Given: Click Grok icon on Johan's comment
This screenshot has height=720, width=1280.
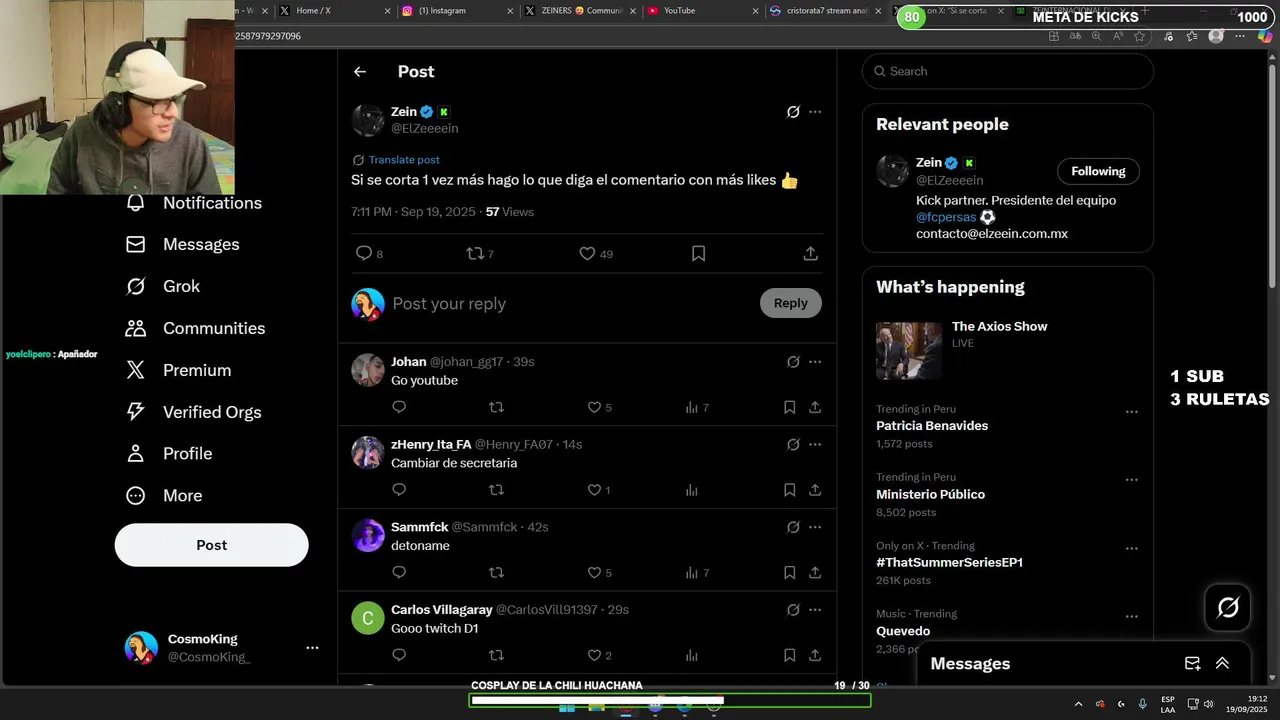Looking at the screenshot, I should 793,362.
